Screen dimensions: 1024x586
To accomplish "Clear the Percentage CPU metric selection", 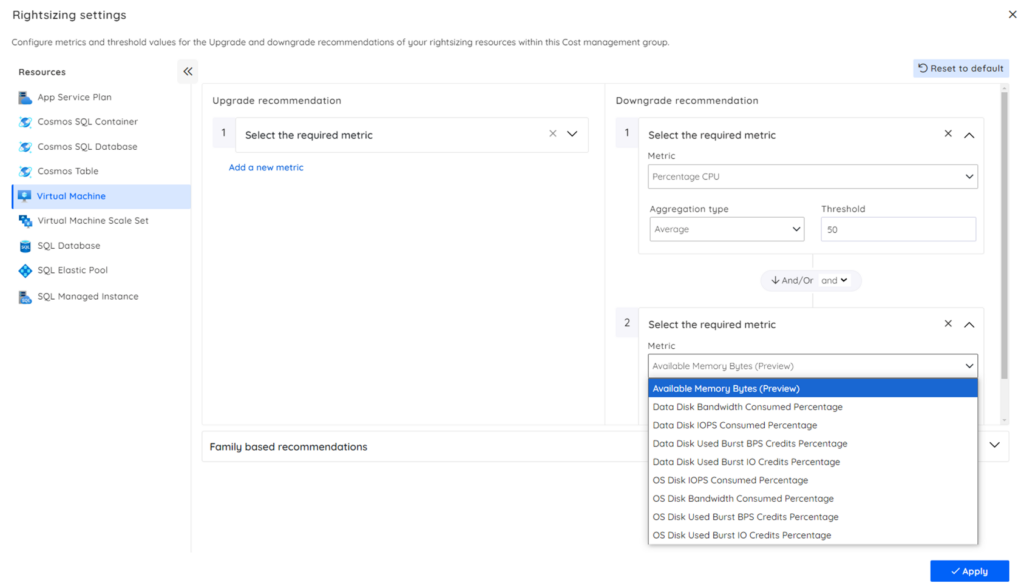I will coord(948,134).
